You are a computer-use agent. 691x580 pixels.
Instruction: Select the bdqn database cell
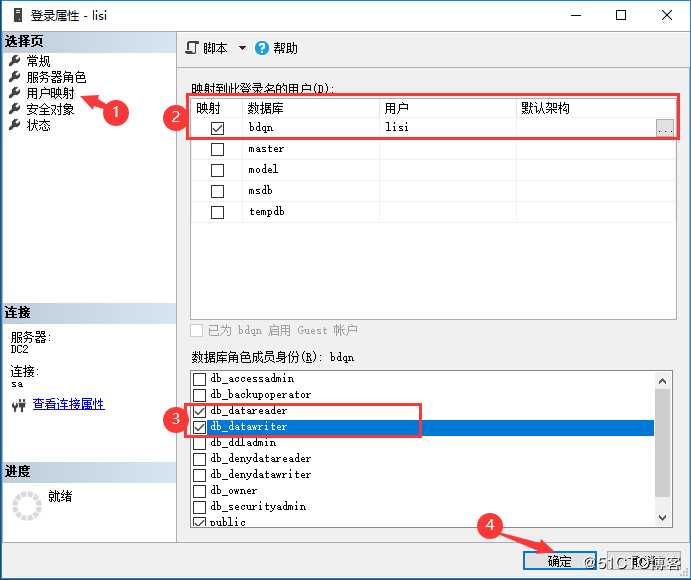coord(311,128)
